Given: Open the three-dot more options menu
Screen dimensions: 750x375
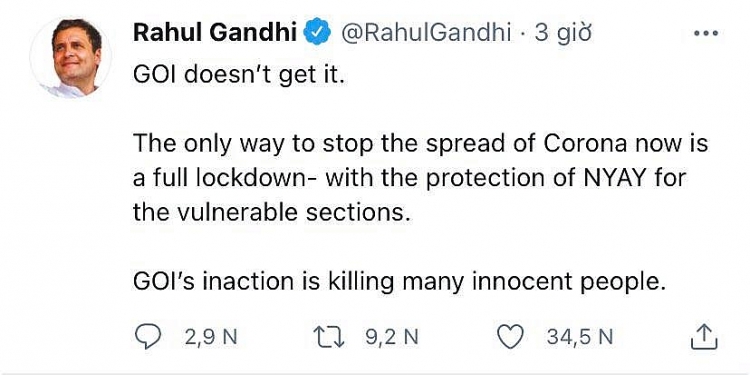Looking at the screenshot, I should tap(705, 34).
